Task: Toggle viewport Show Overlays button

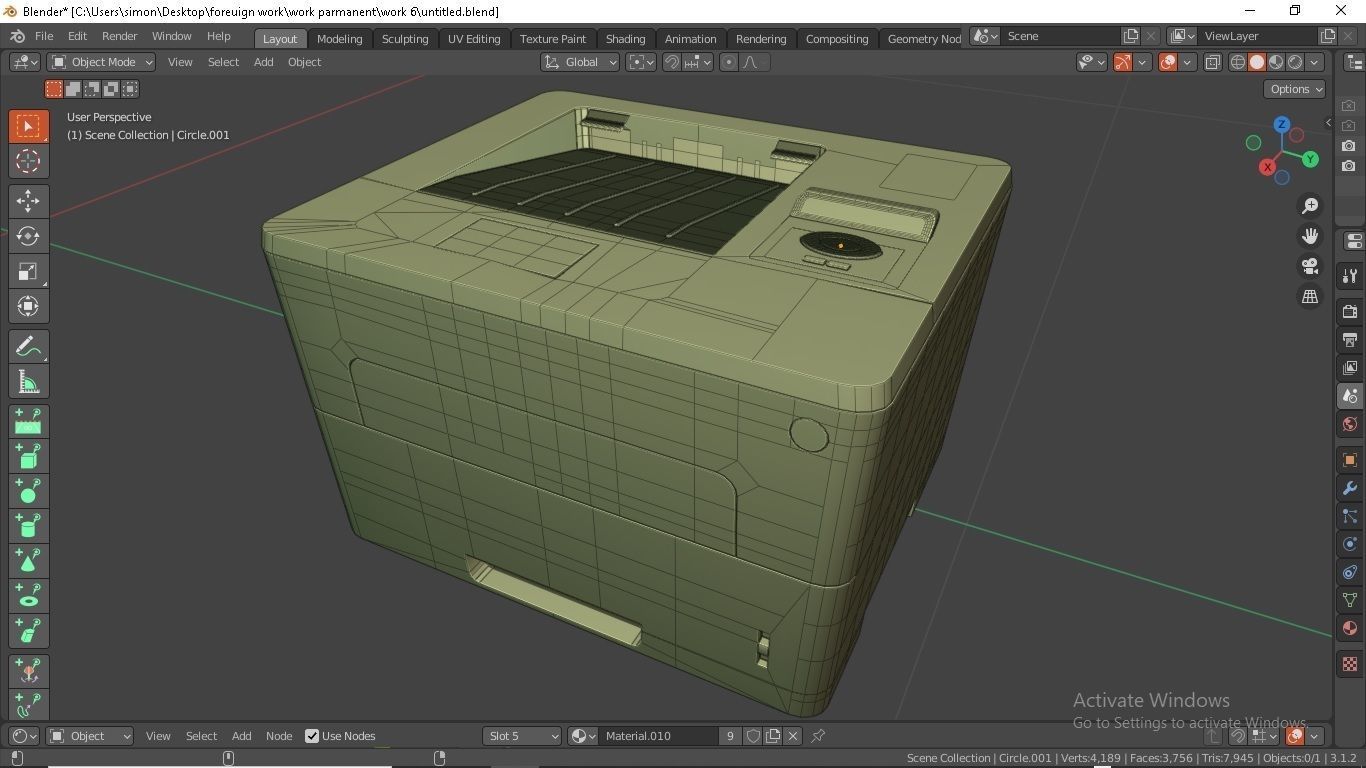Action: (x=1167, y=62)
